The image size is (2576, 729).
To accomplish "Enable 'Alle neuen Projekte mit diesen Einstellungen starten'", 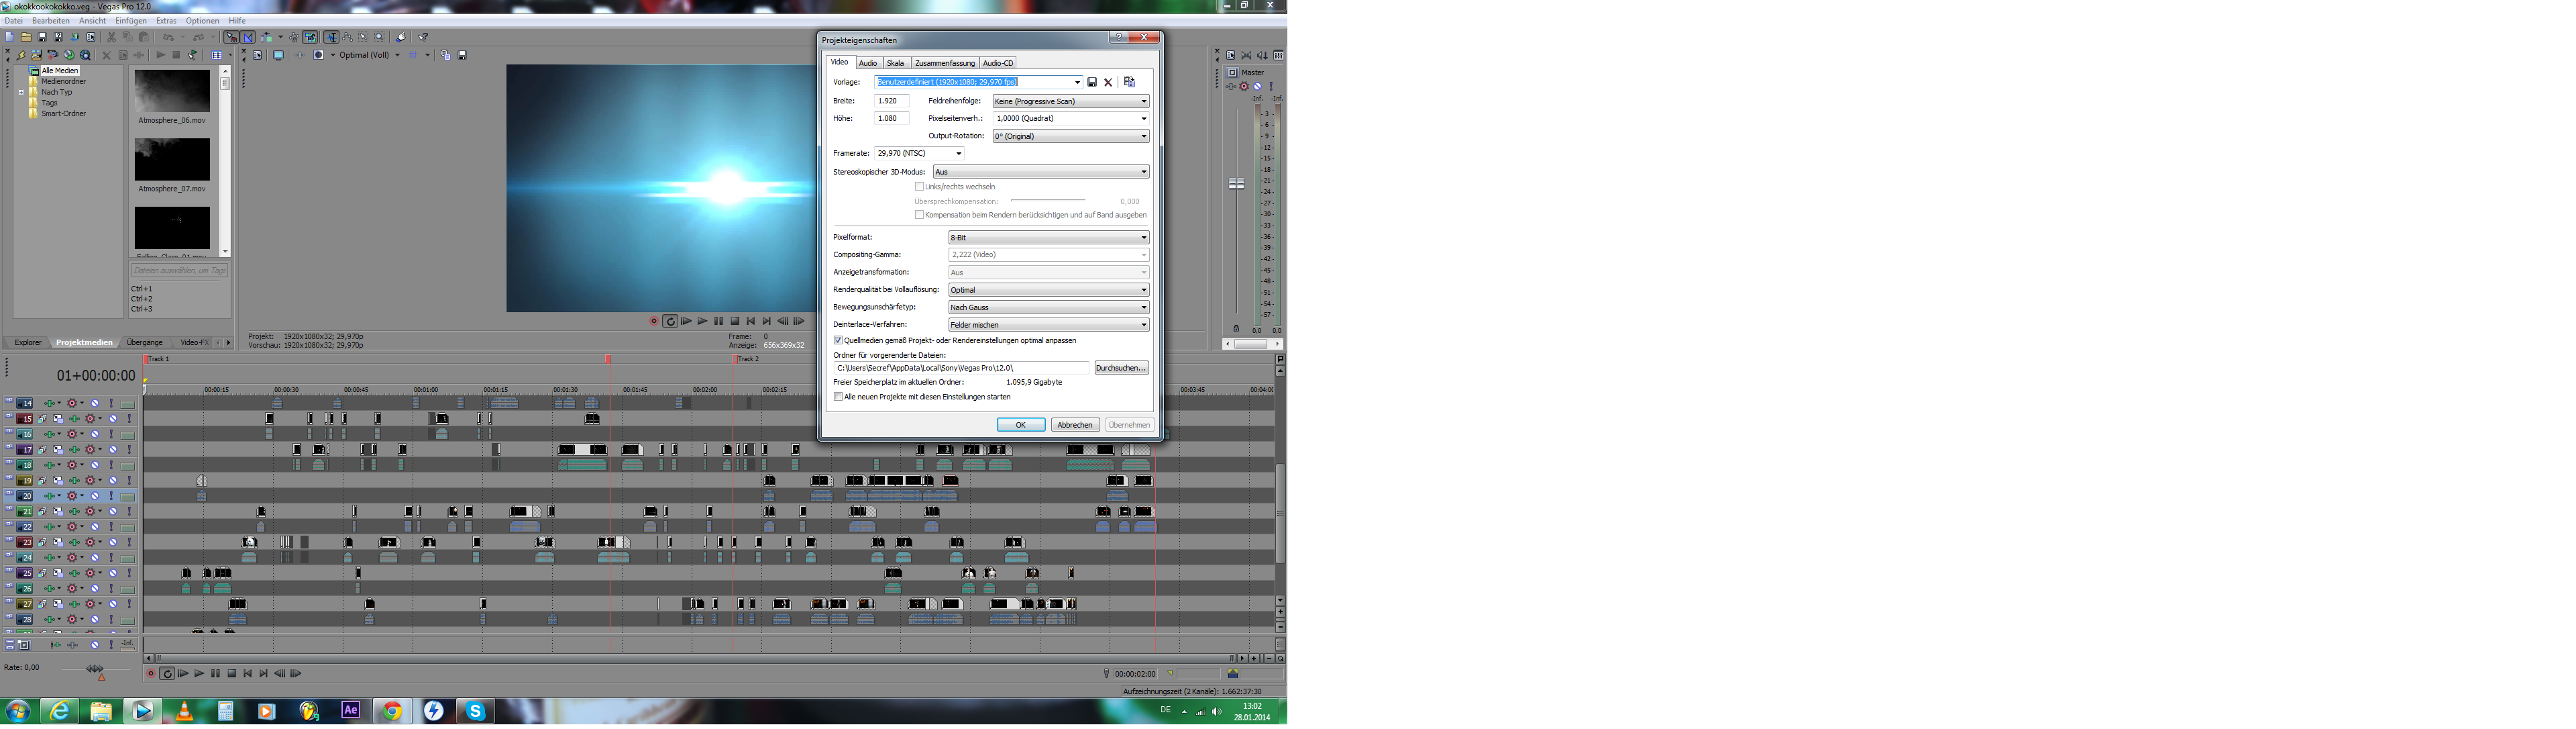I will [838, 397].
